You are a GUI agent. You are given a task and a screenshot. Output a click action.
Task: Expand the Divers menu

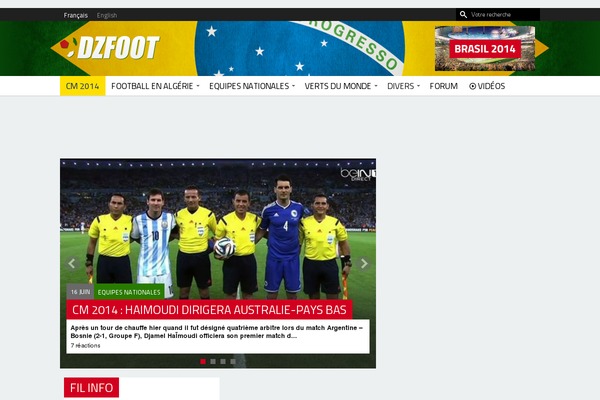pos(403,86)
